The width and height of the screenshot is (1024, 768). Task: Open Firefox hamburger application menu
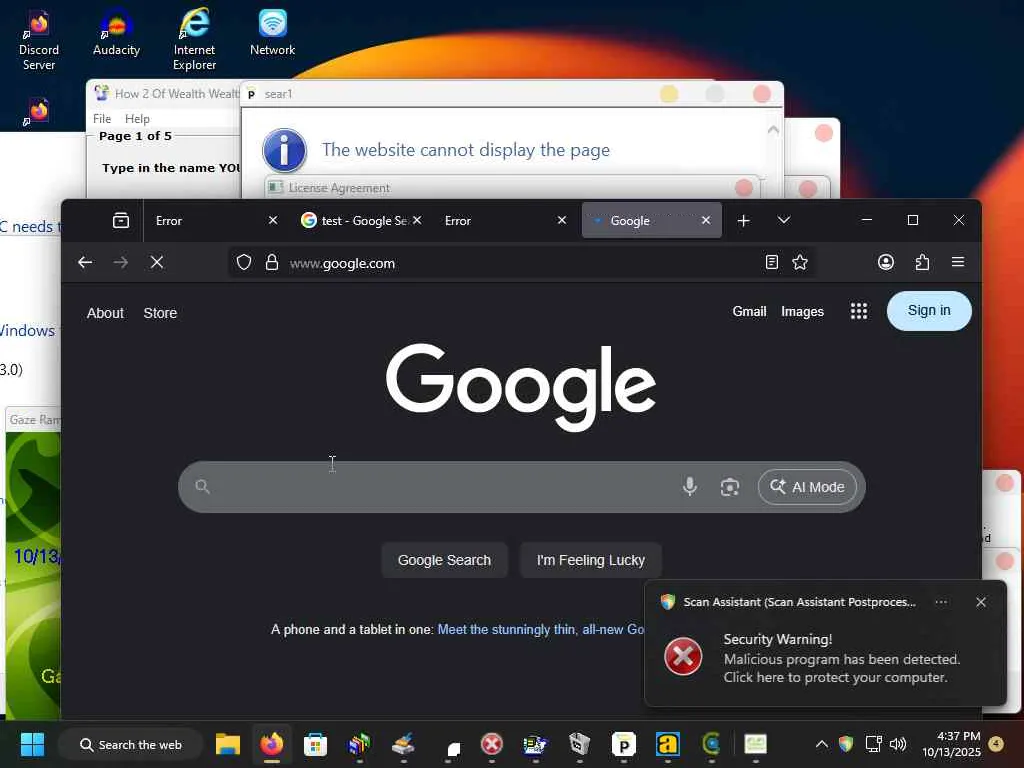coord(958,263)
